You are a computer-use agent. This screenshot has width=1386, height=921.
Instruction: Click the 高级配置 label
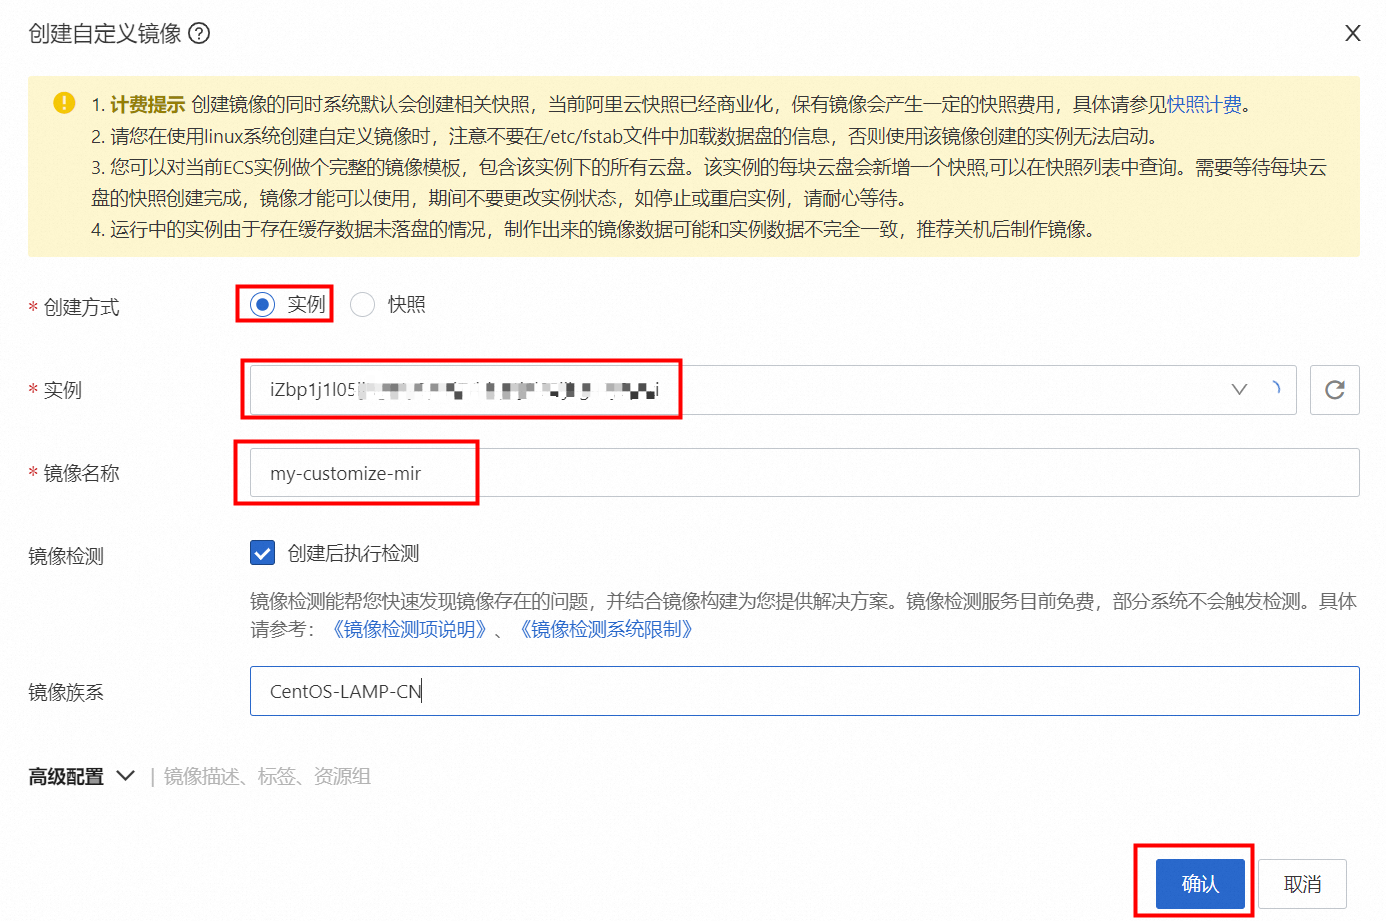[x=66, y=777]
